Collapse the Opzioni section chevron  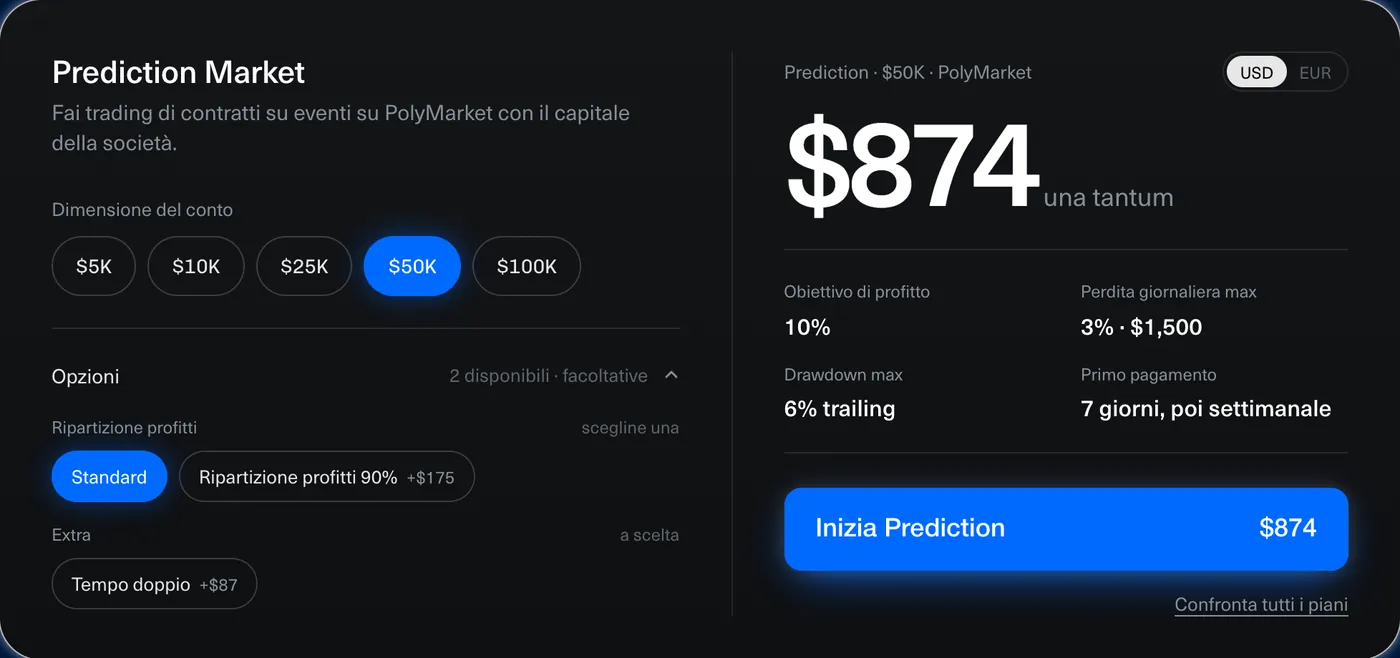[x=671, y=375]
